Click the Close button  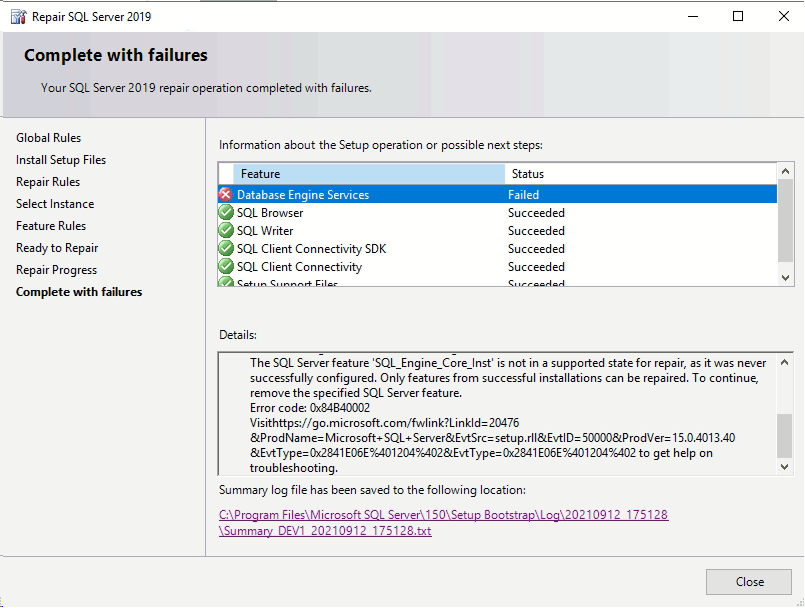click(x=748, y=581)
